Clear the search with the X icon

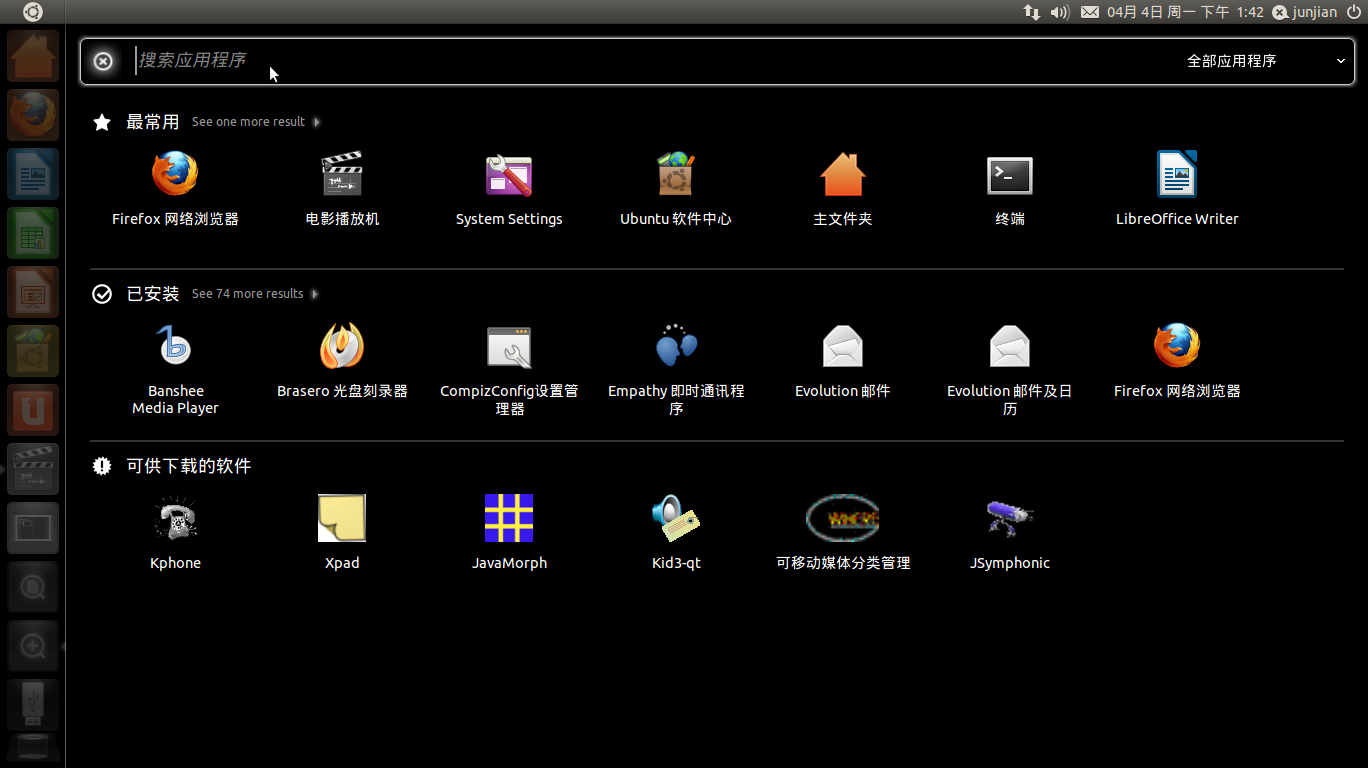tap(103, 61)
